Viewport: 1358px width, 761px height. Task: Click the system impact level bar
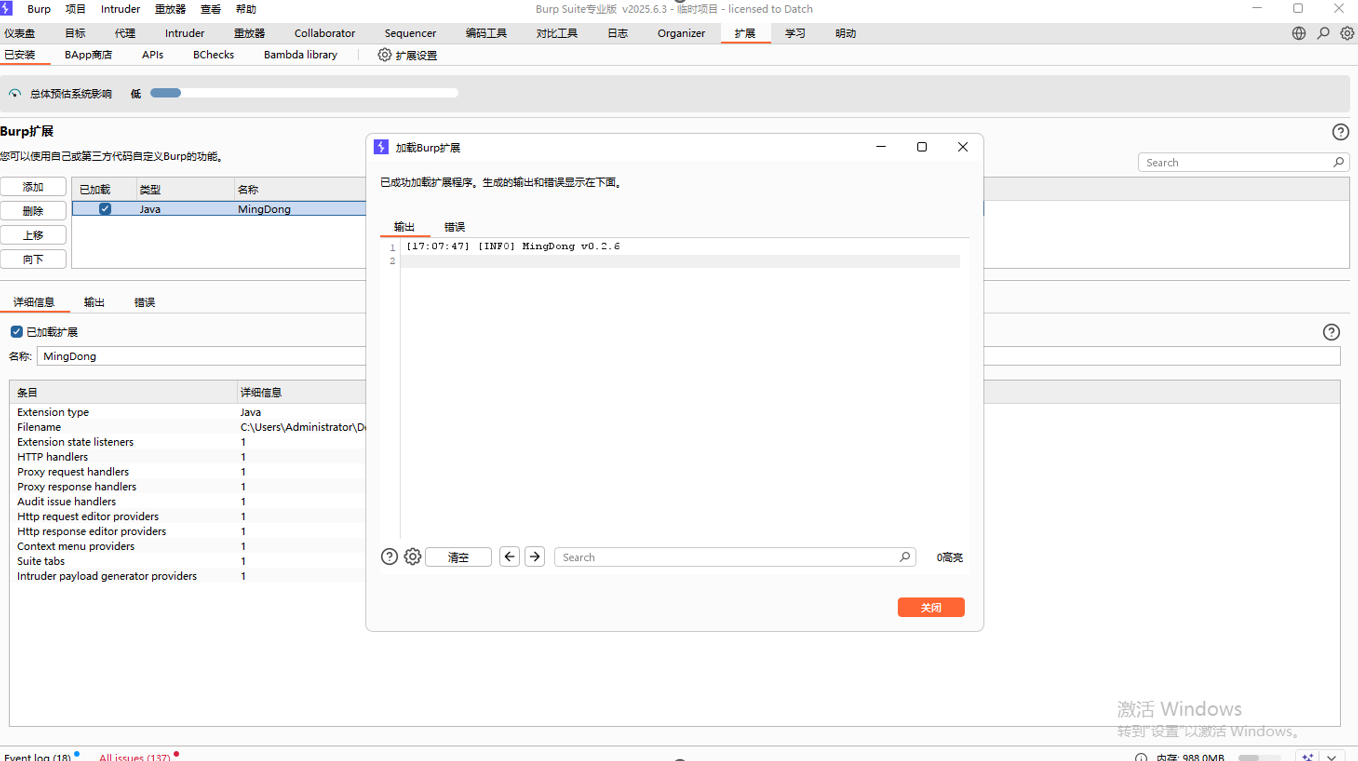[304, 93]
